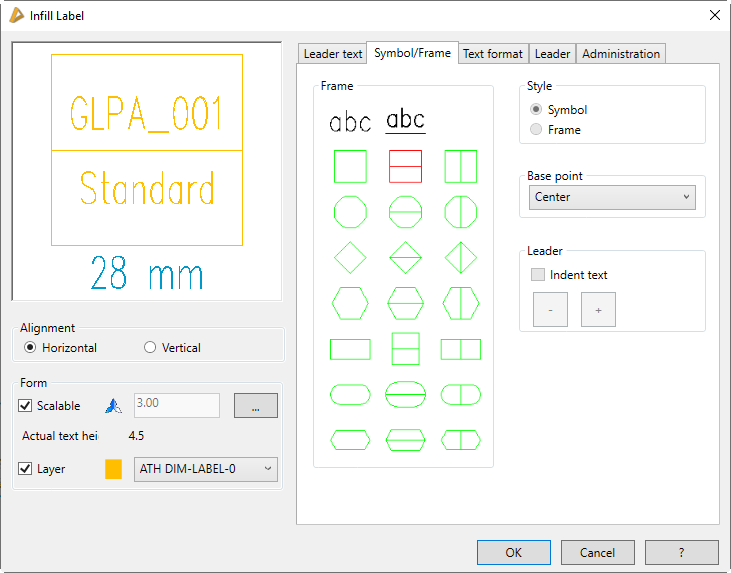Expand the ATH DIM-LABEL-0 layer dropdown
Image resolution: width=731 pixels, height=573 pixels.
tap(205, 469)
